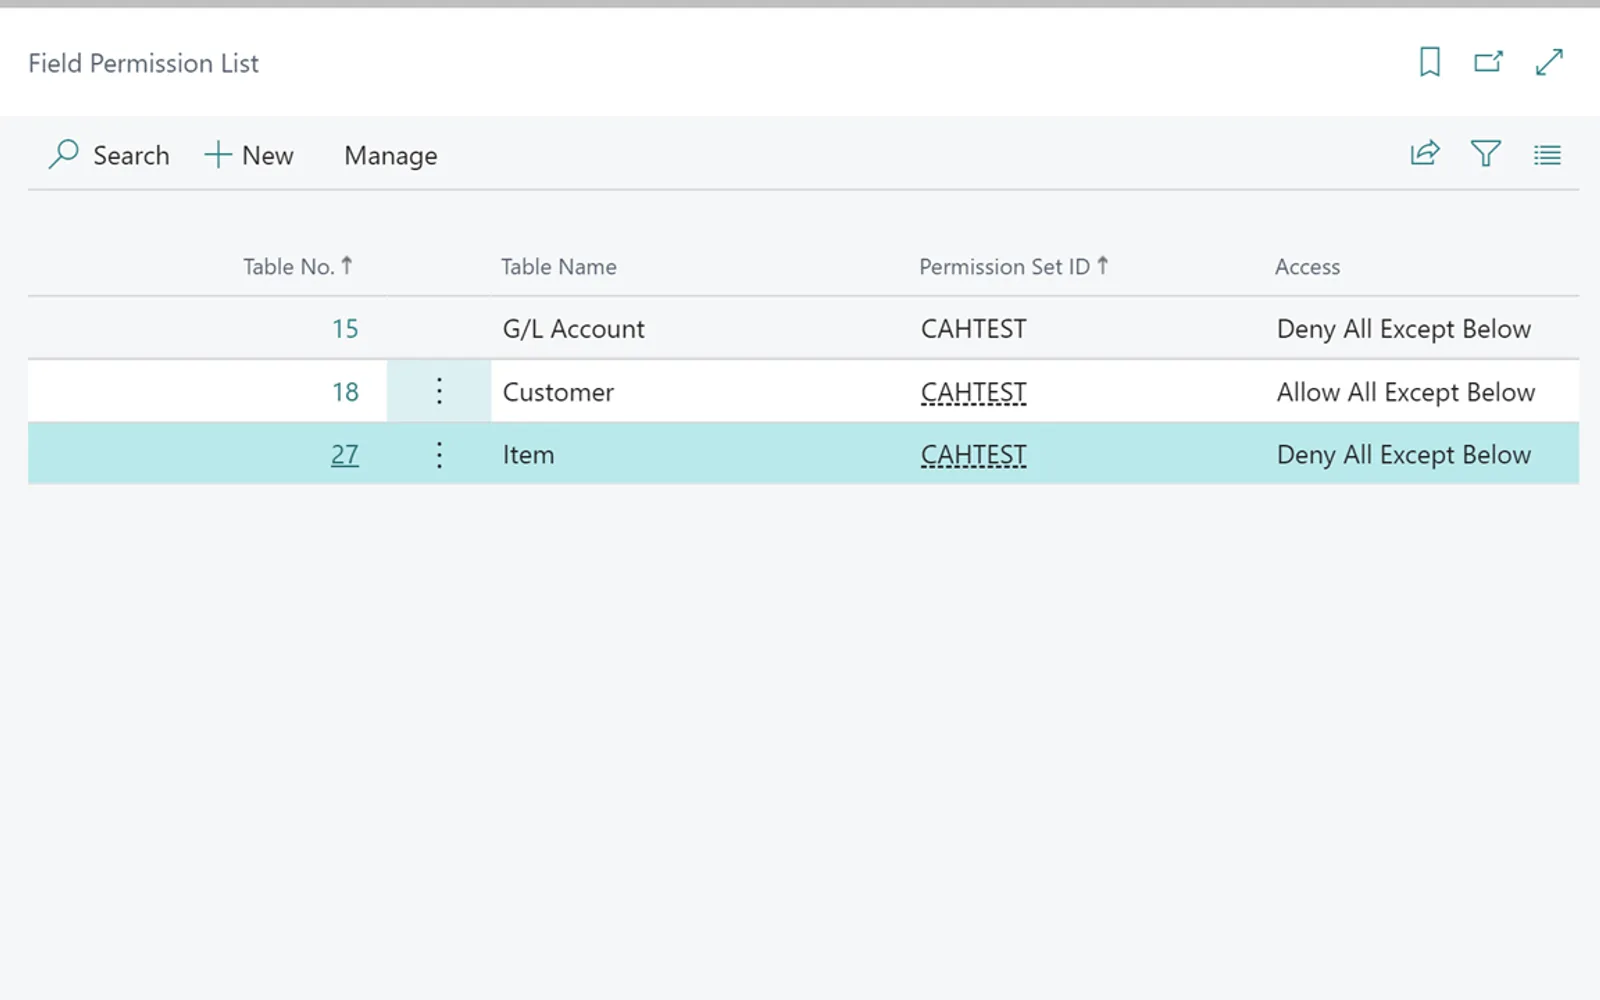Image resolution: width=1600 pixels, height=1000 pixels.
Task: Click CAHTEST in the G/L Account row
Action: coord(974,329)
